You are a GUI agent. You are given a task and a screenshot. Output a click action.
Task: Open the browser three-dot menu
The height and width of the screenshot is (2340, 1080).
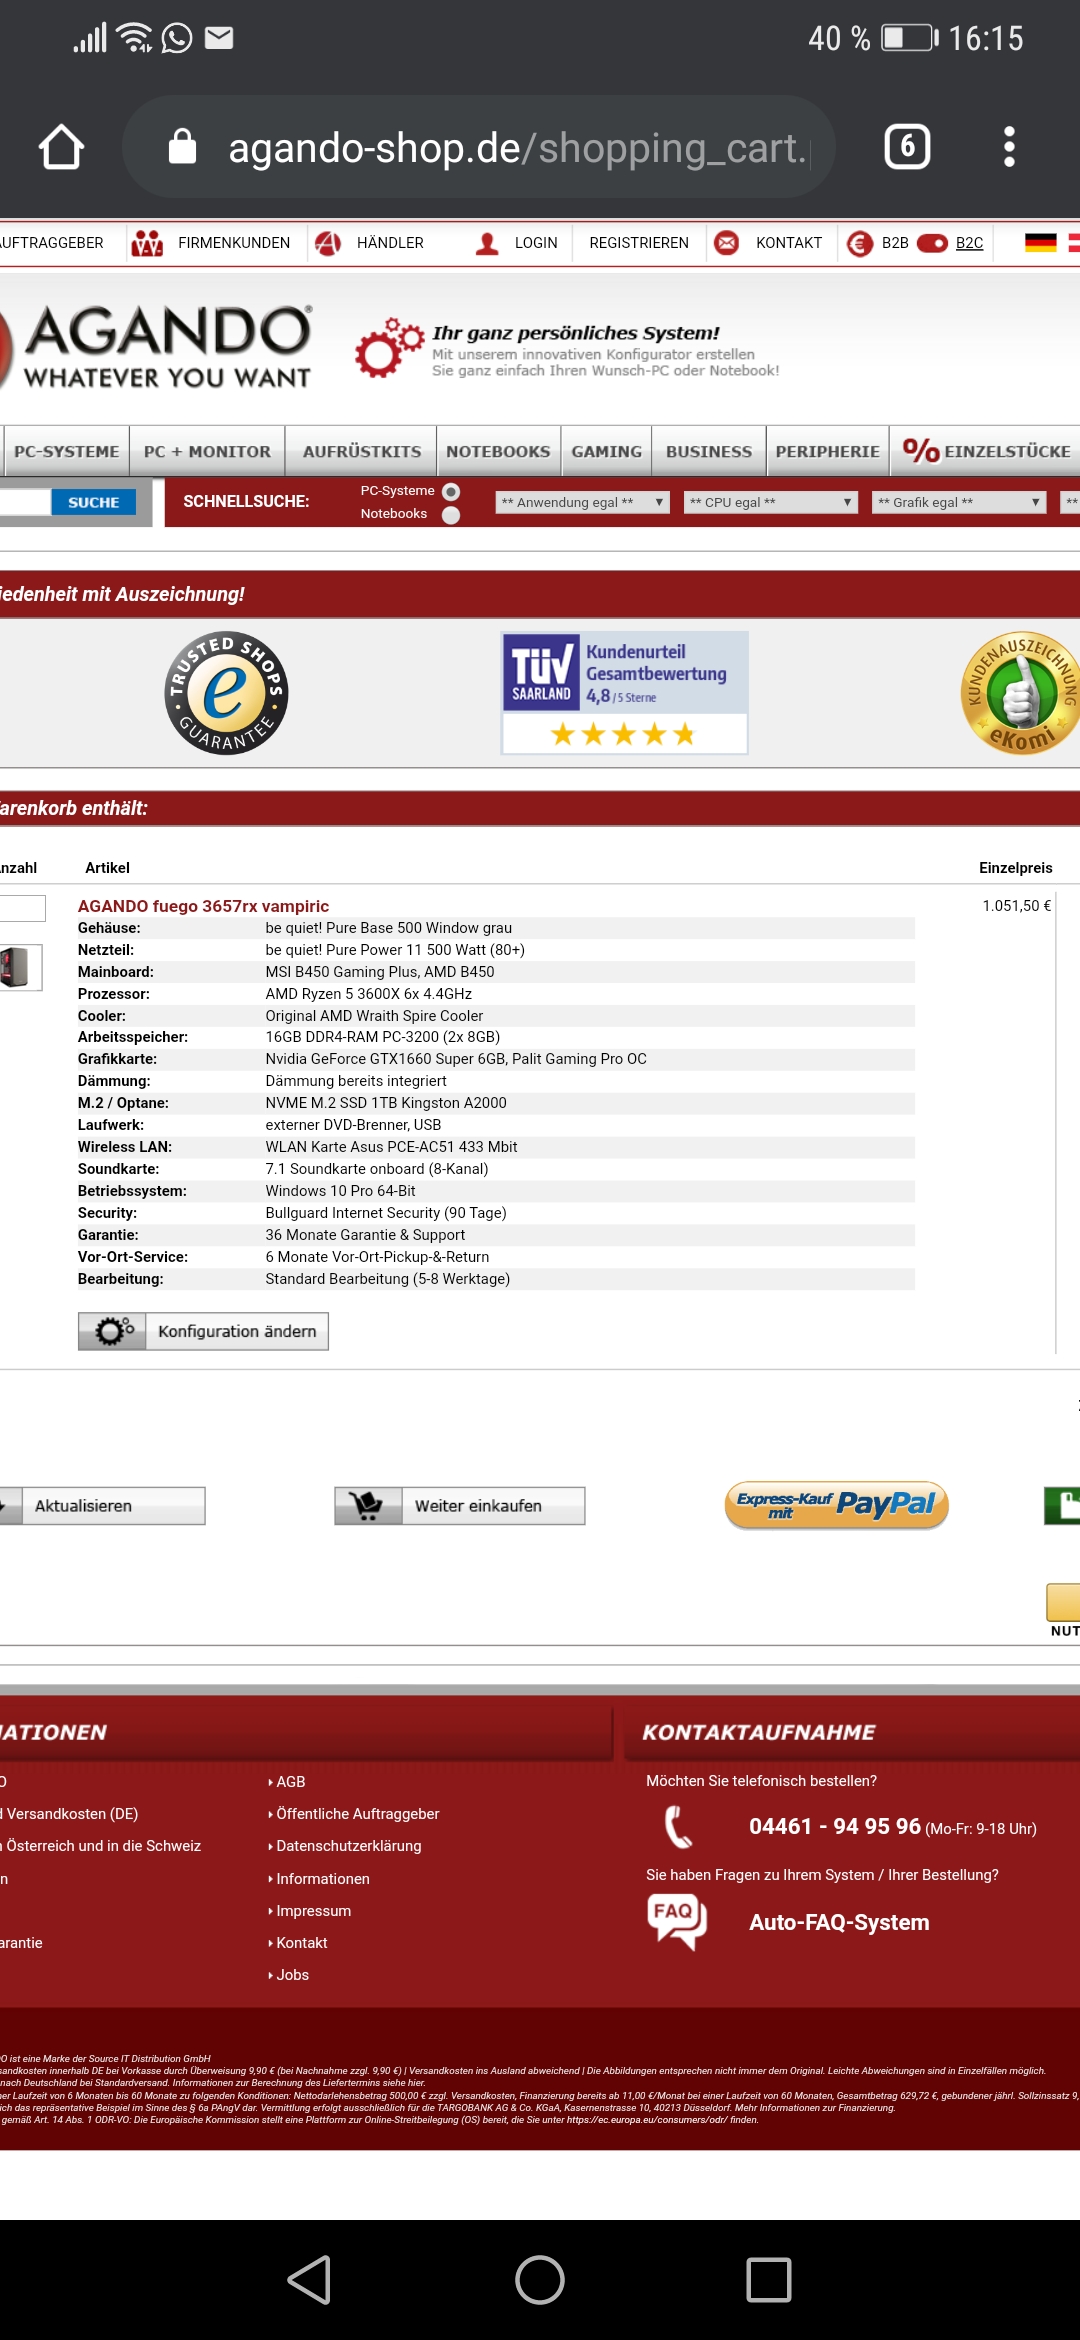coord(1009,147)
